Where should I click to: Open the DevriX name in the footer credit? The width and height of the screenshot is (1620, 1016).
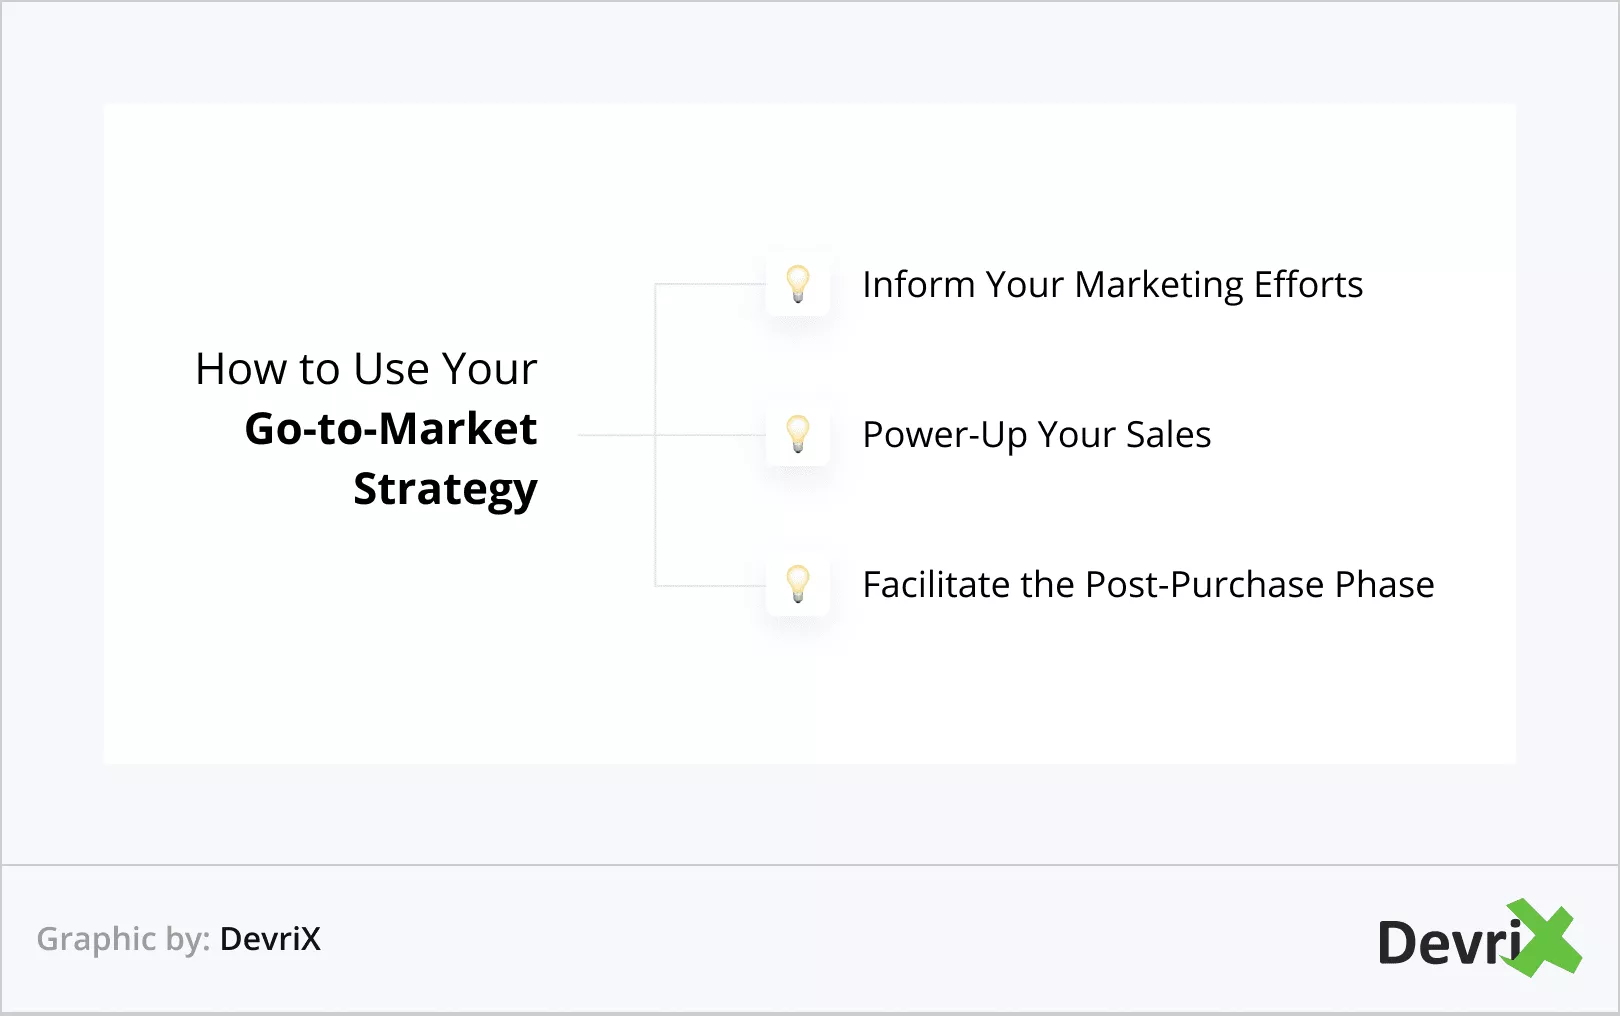click(270, 939)
